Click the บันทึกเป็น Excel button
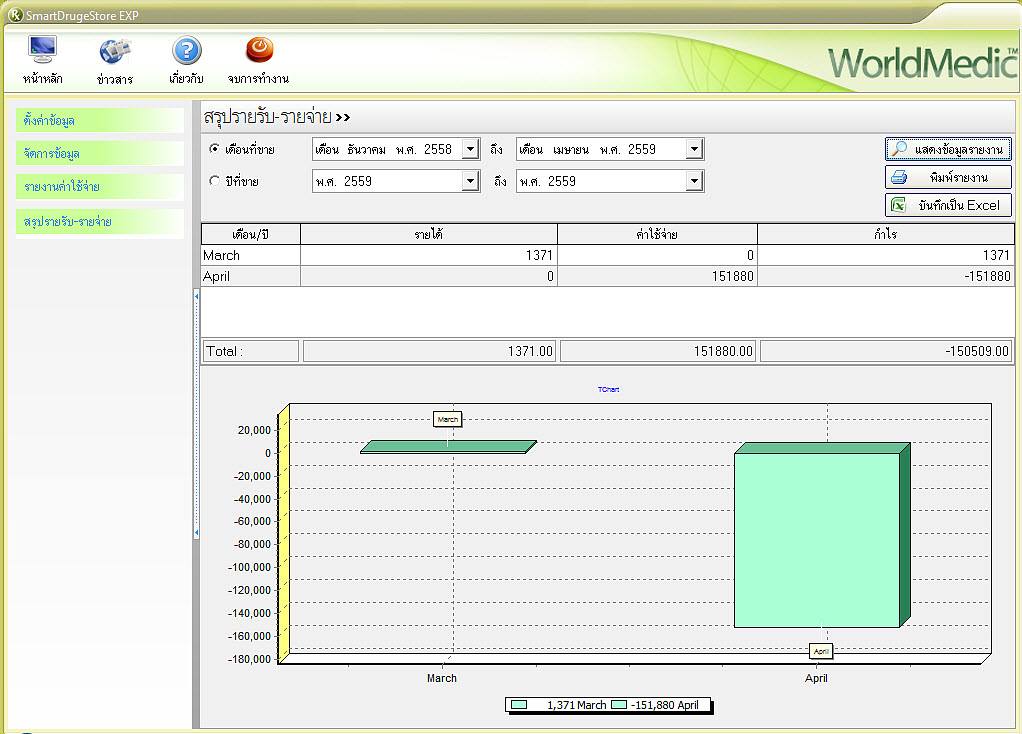This screenshot has height=734, width=1022. click(x=948, y=205)
